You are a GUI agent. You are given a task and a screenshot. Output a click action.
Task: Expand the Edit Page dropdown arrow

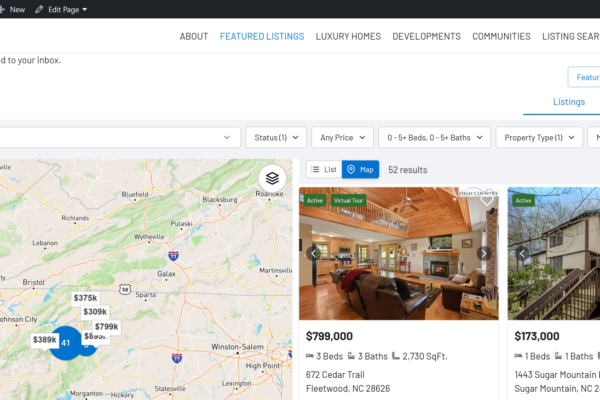click(x=85, y=10)
